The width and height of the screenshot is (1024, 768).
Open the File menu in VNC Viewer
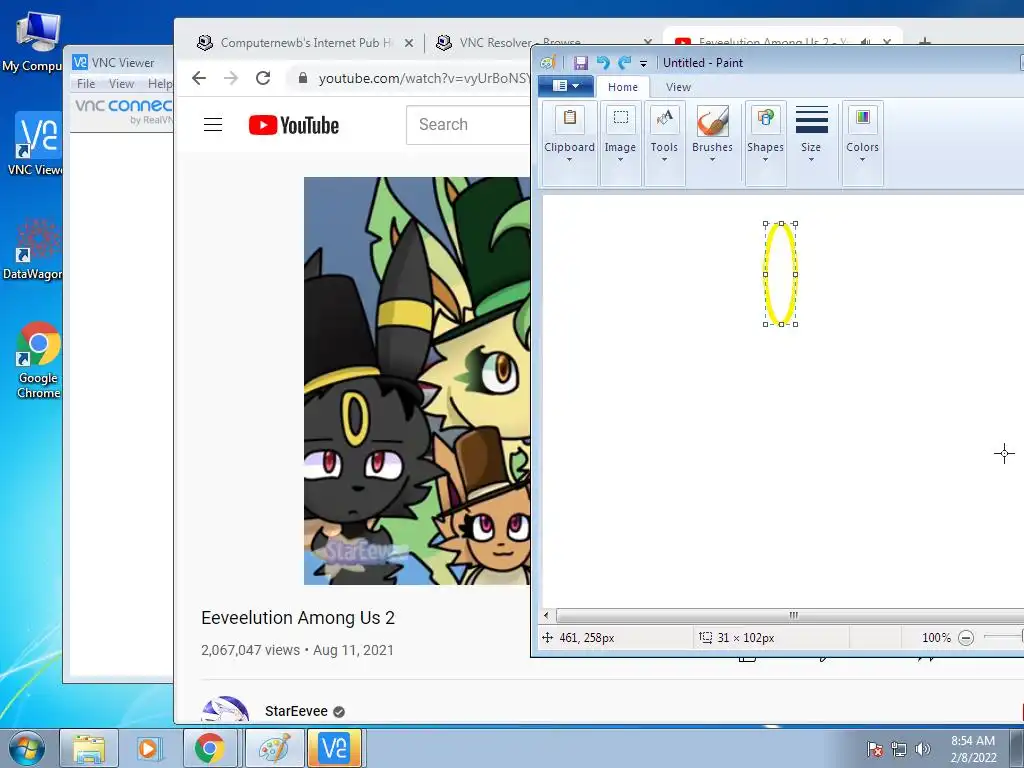tap(86, 84)
